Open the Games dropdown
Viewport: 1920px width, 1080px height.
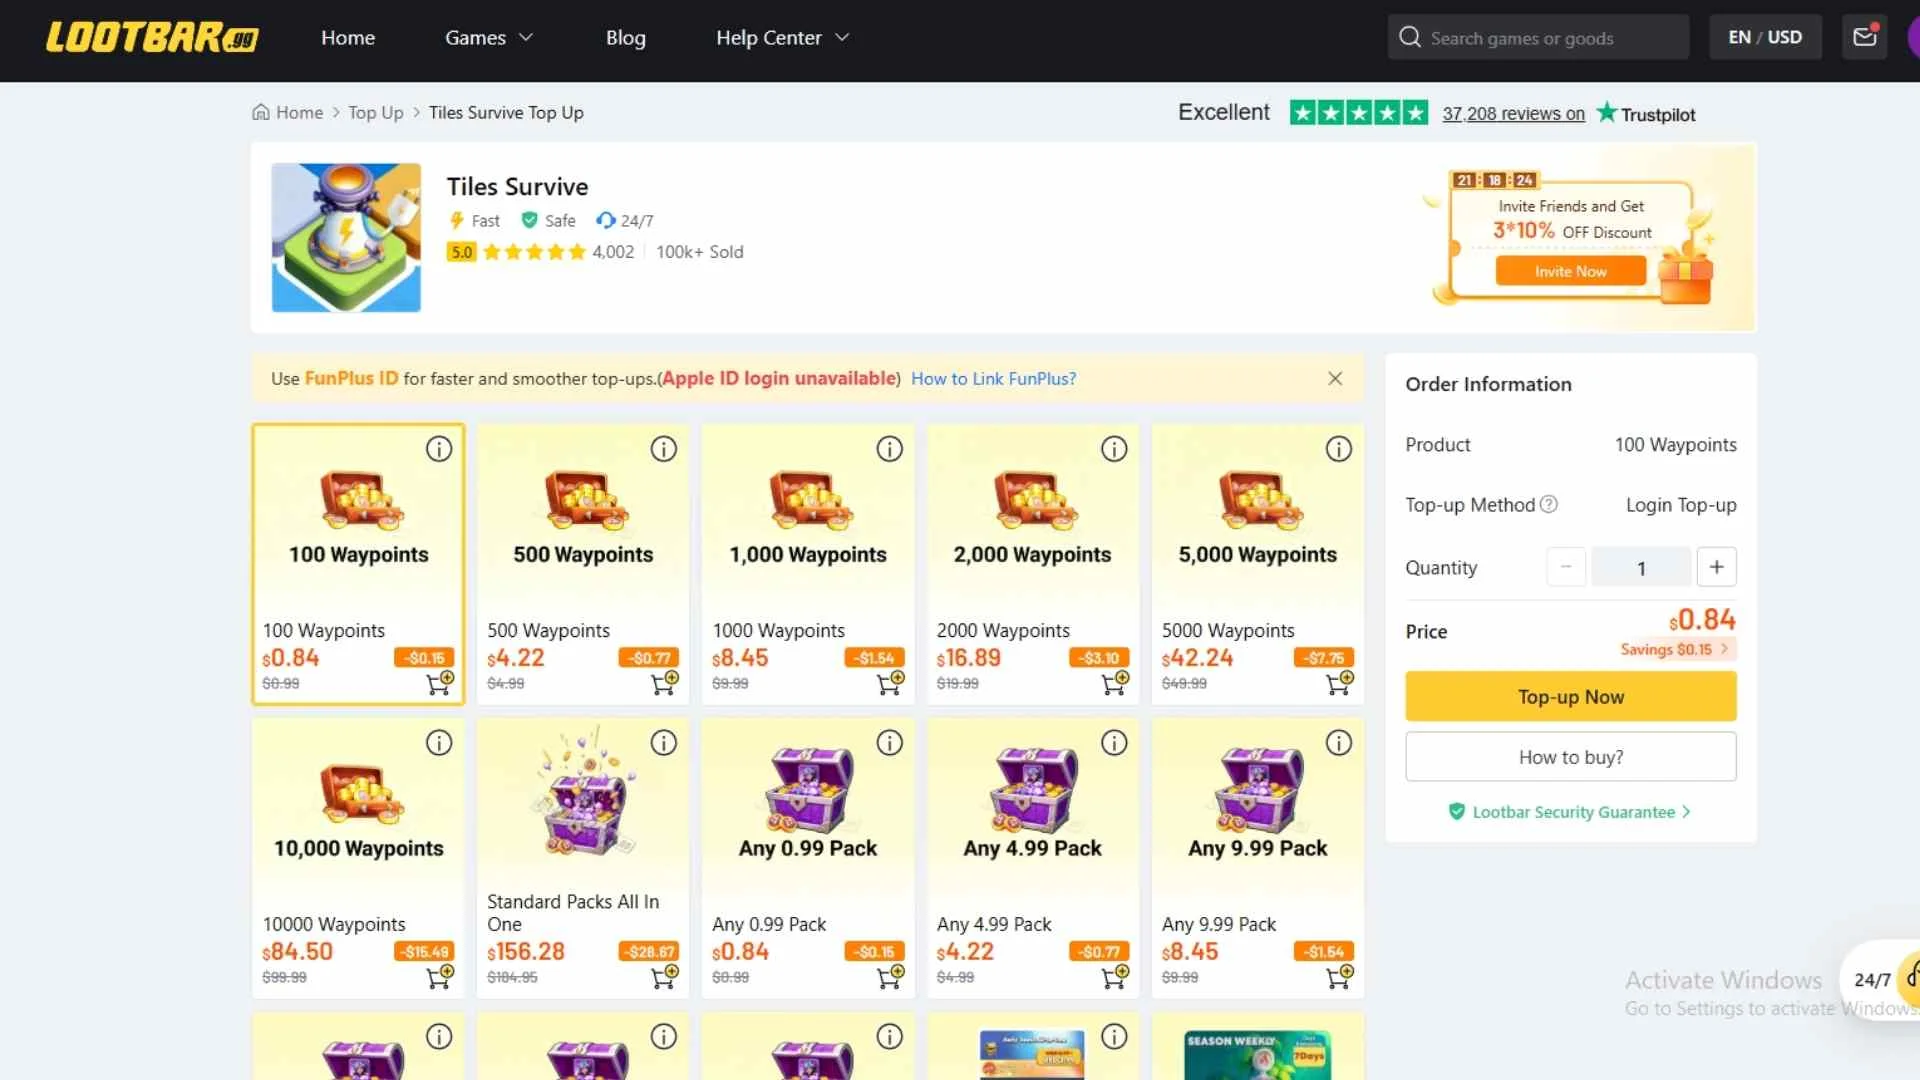(x=488, y=37)
